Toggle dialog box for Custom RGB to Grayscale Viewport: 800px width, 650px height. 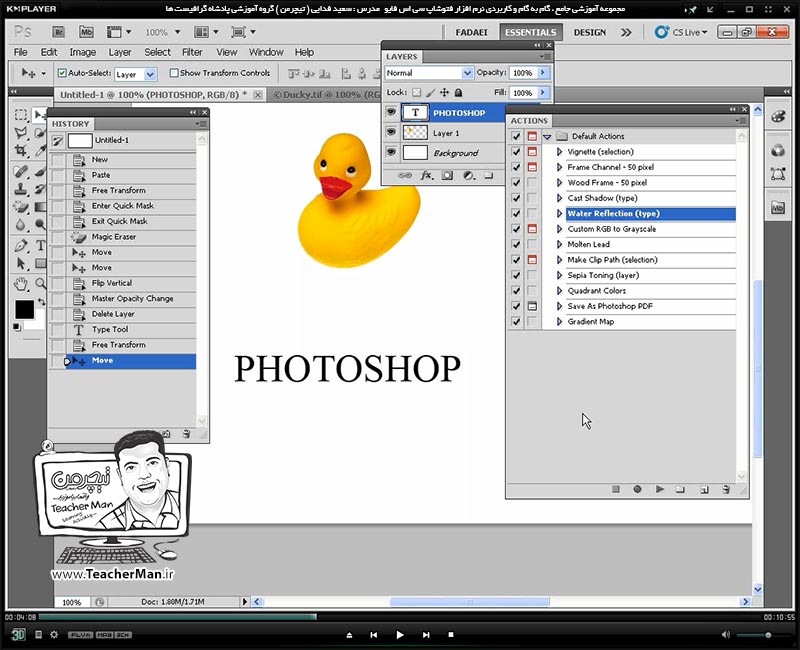tap(532, 229)
